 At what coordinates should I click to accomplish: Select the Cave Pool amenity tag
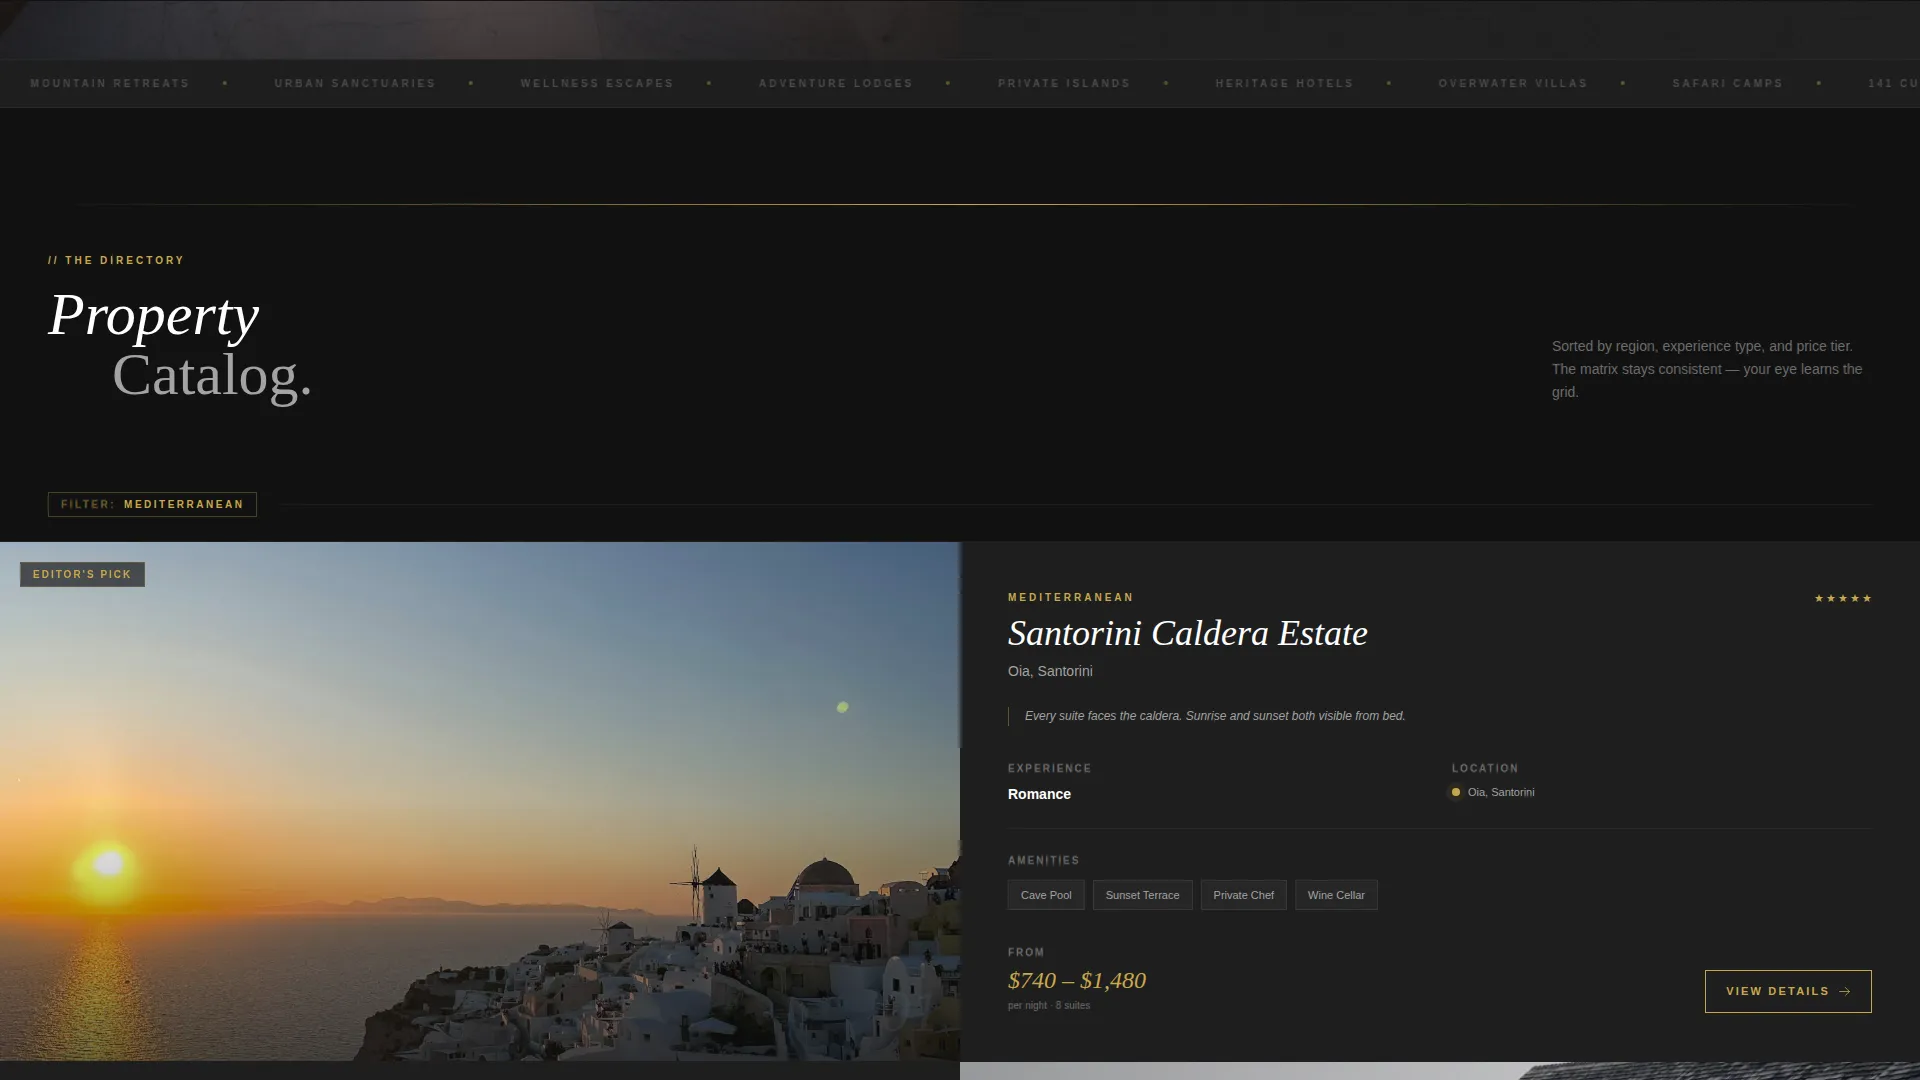pos(1046,895)
